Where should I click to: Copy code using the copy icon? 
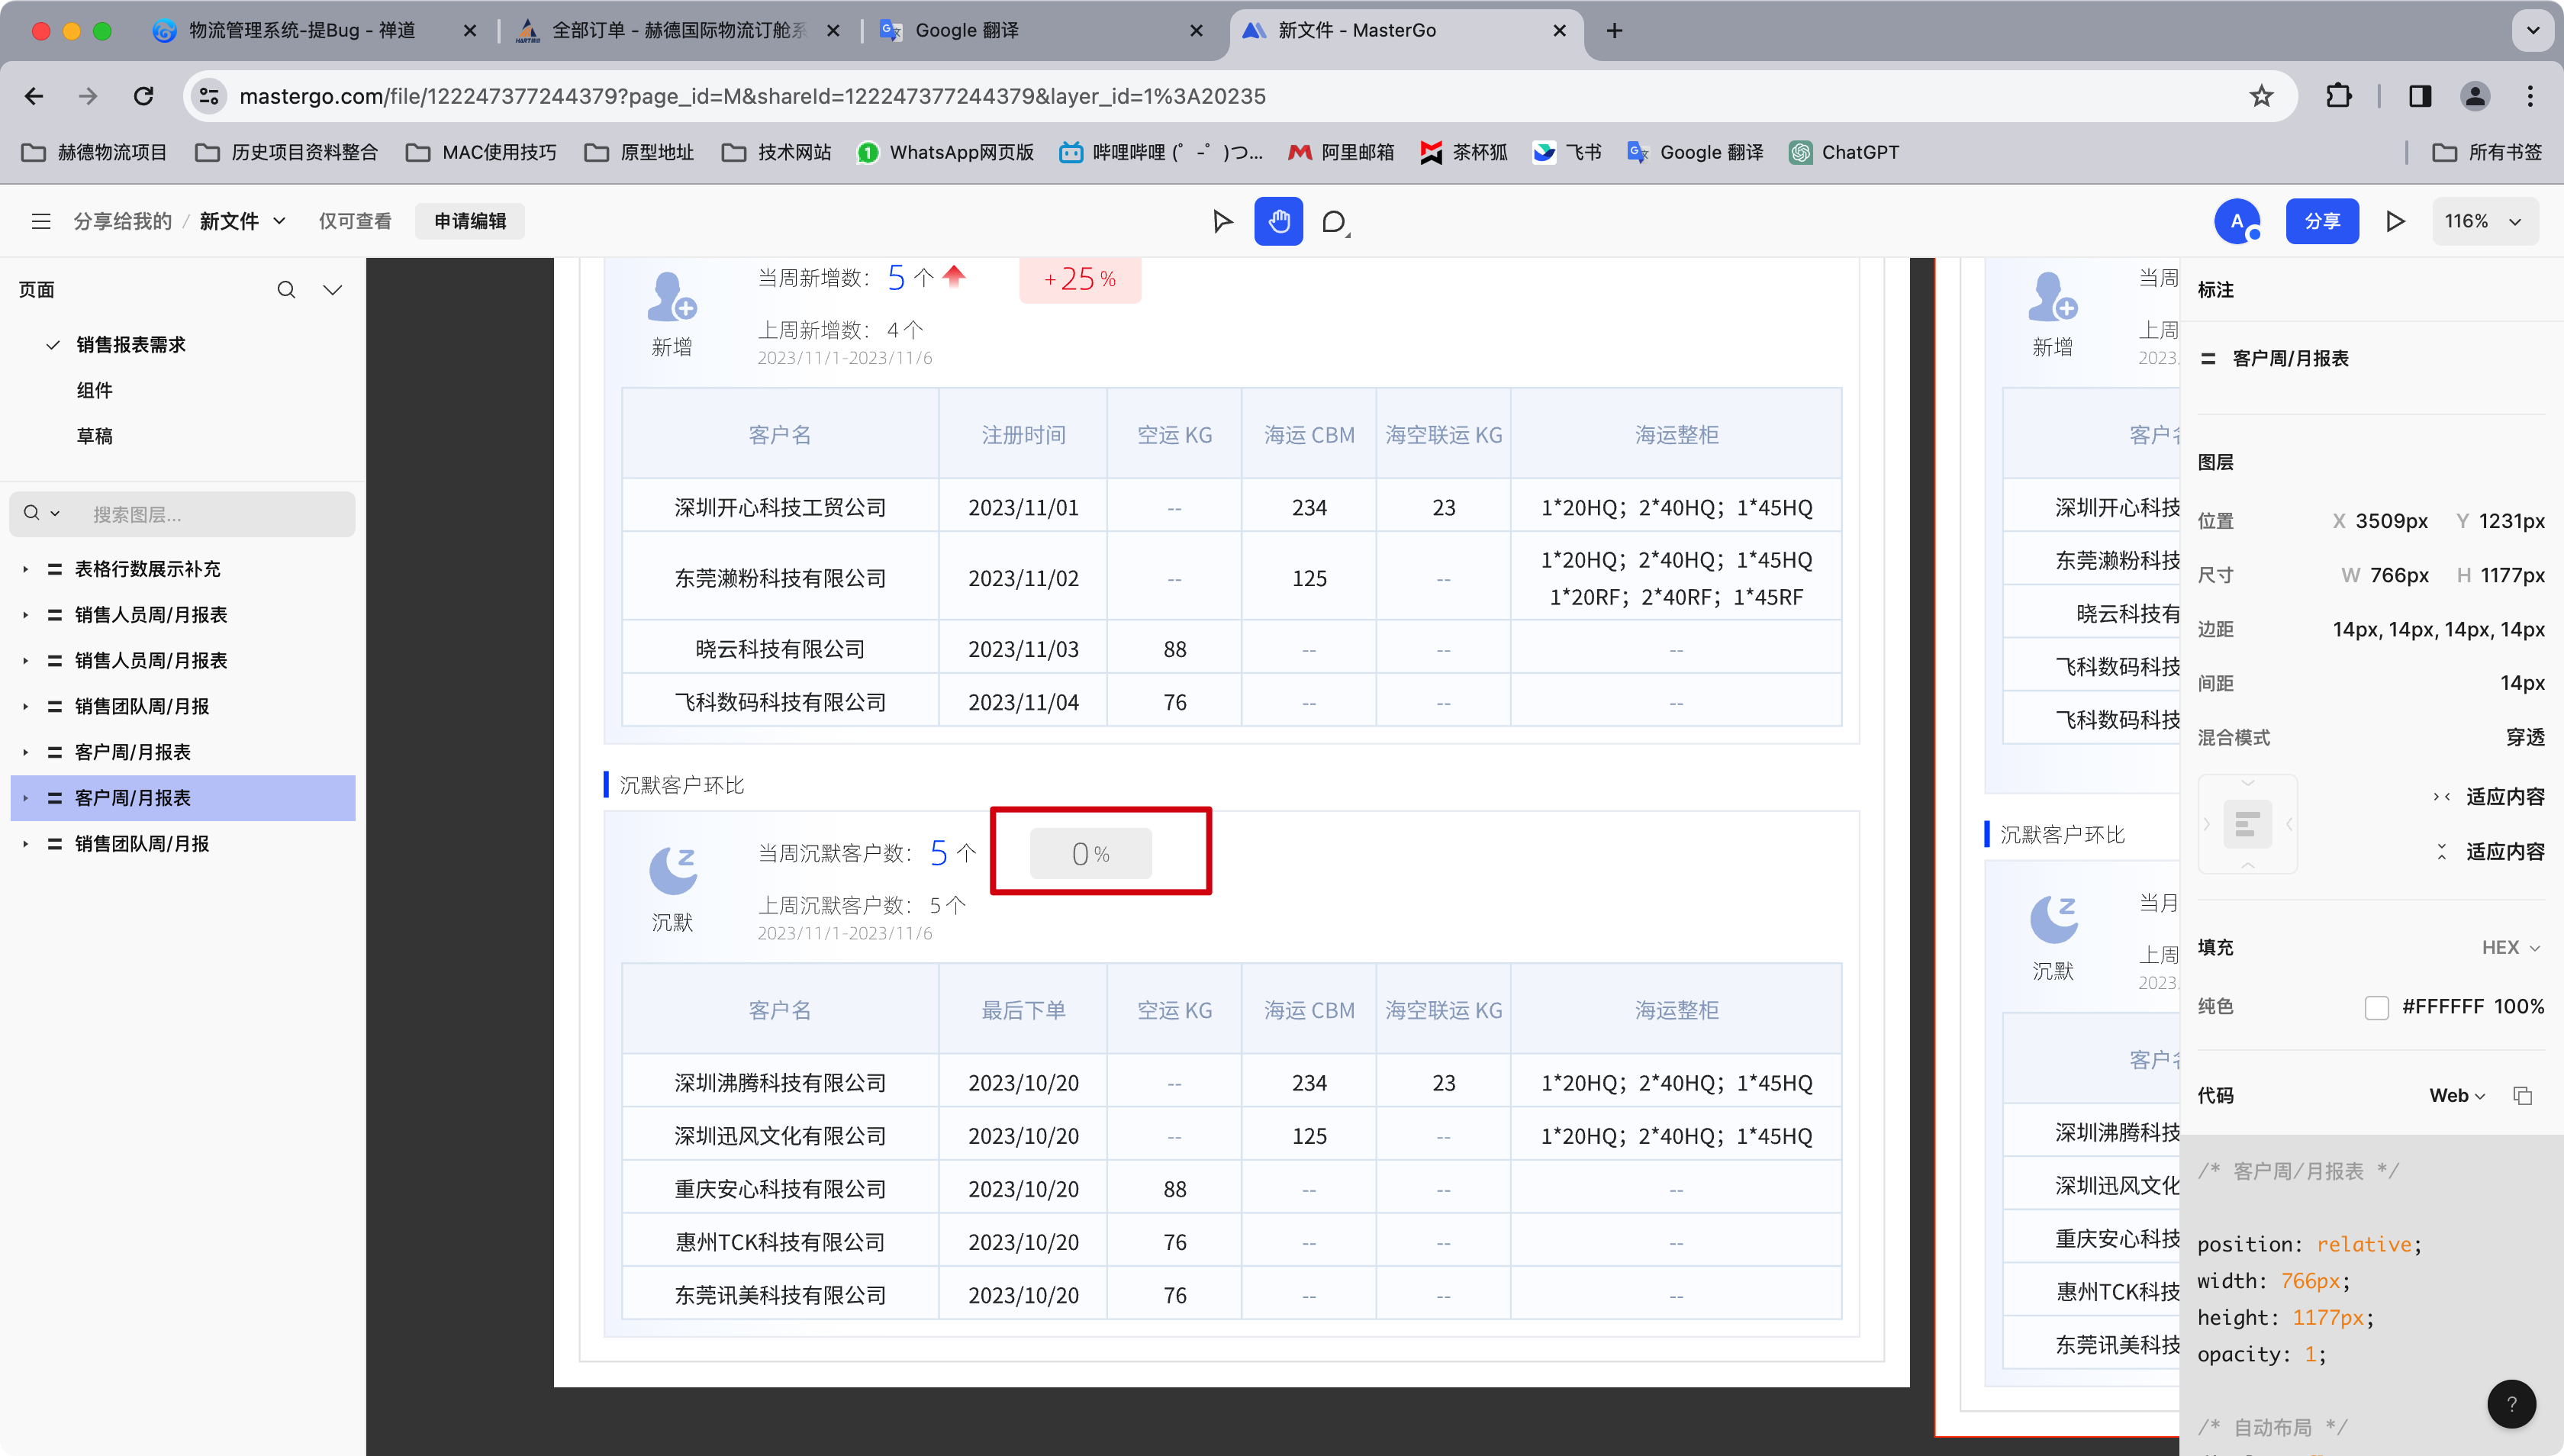2522,1095
